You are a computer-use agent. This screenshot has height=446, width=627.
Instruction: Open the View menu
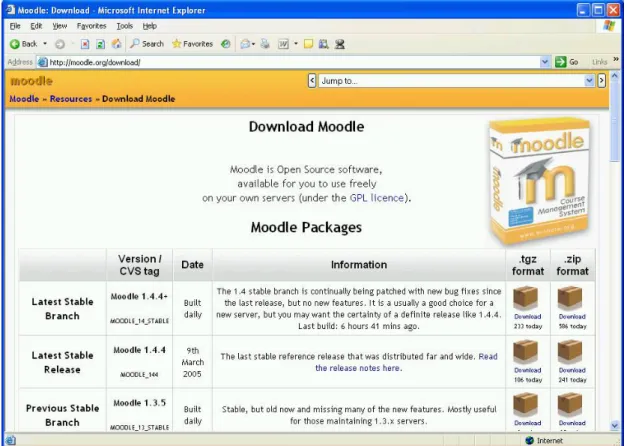60,26
